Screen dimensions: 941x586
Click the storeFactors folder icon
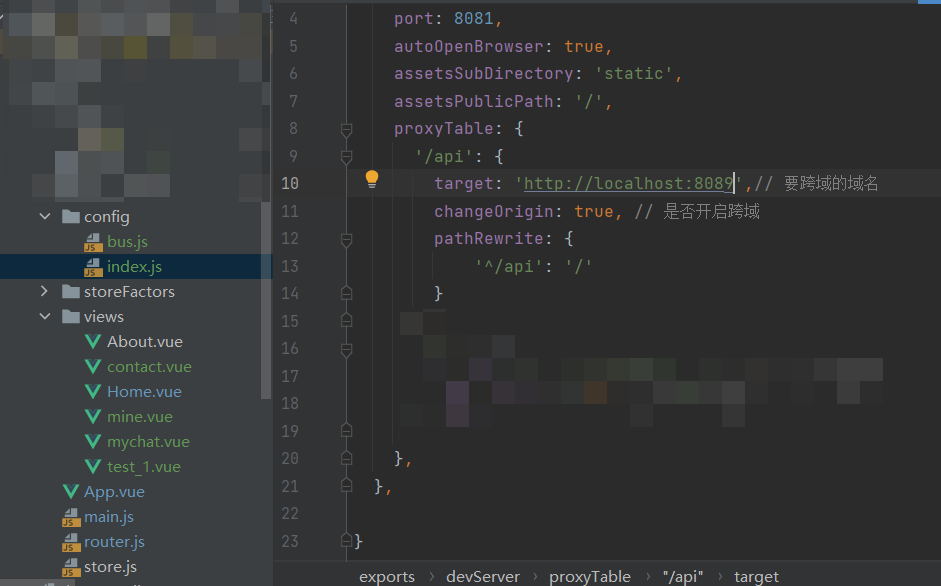[x=71, y=291]
